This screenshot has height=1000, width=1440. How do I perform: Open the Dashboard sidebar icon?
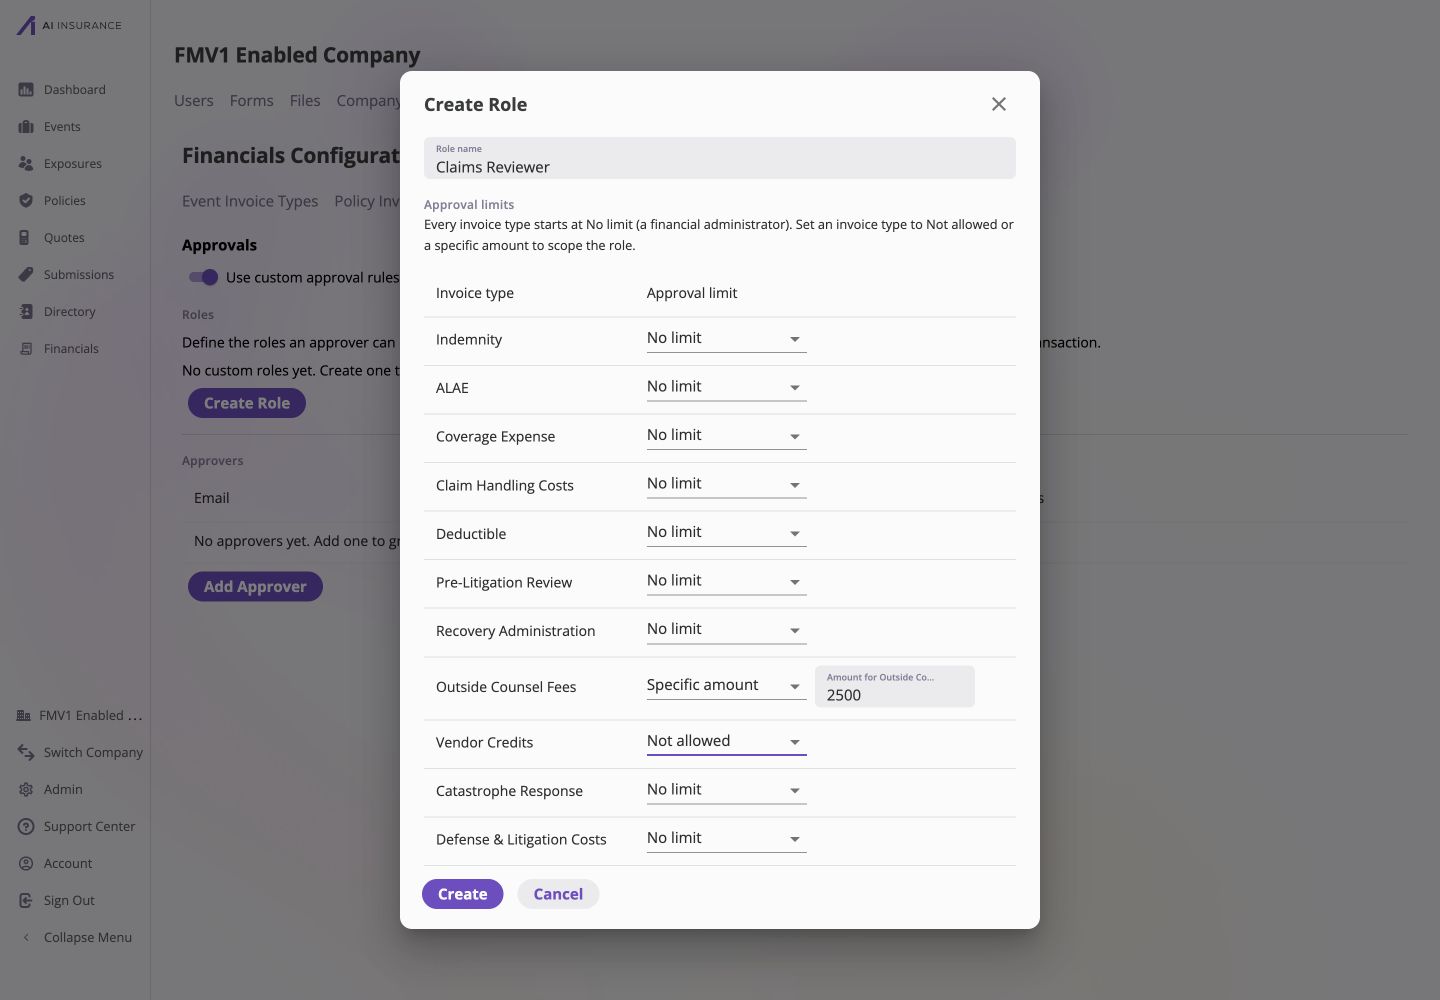(26, 90)
